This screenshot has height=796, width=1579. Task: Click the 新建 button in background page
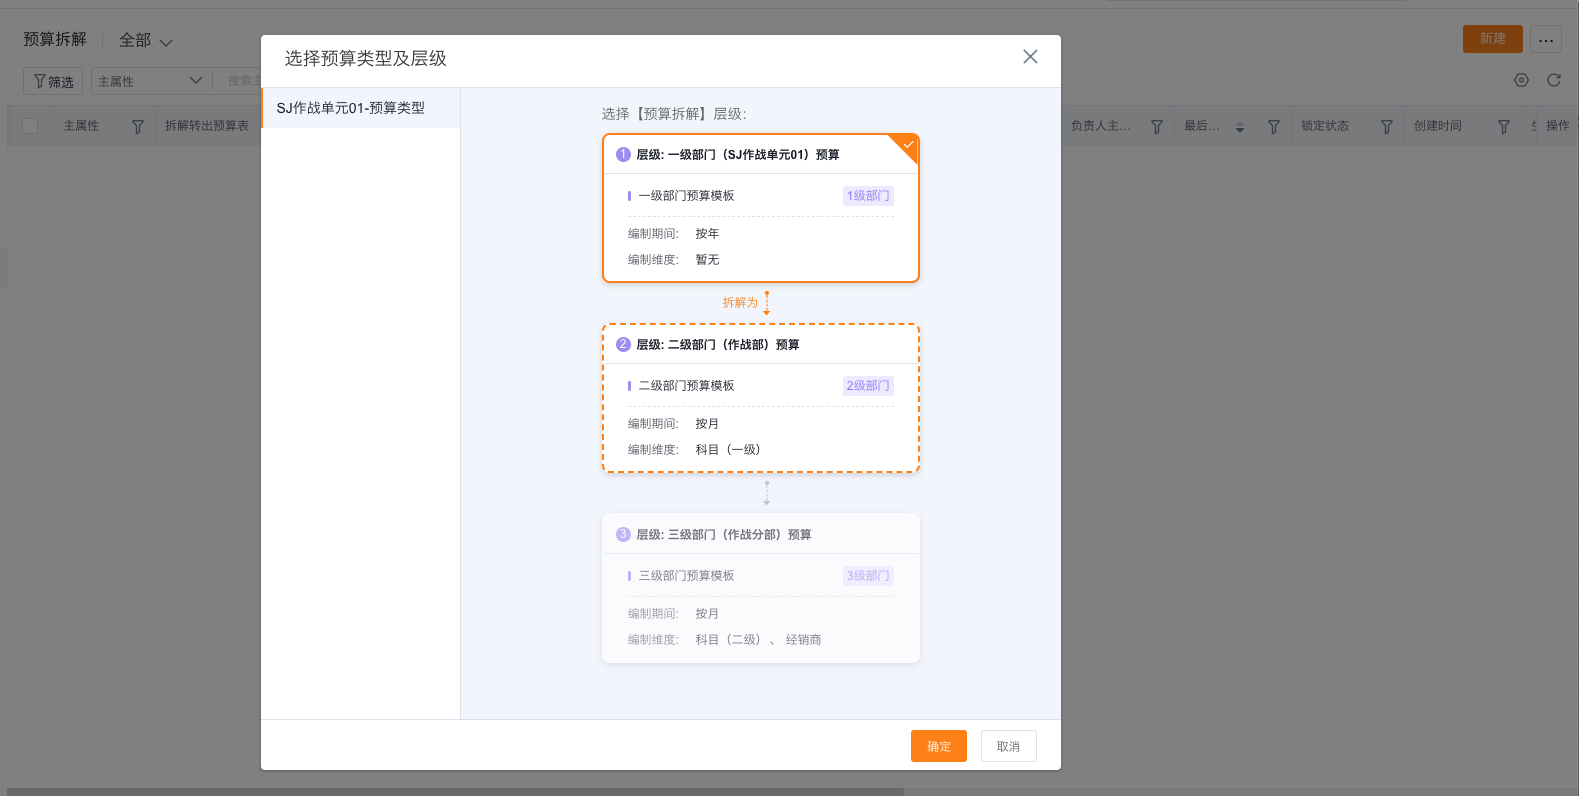[x=1493, y=39]
